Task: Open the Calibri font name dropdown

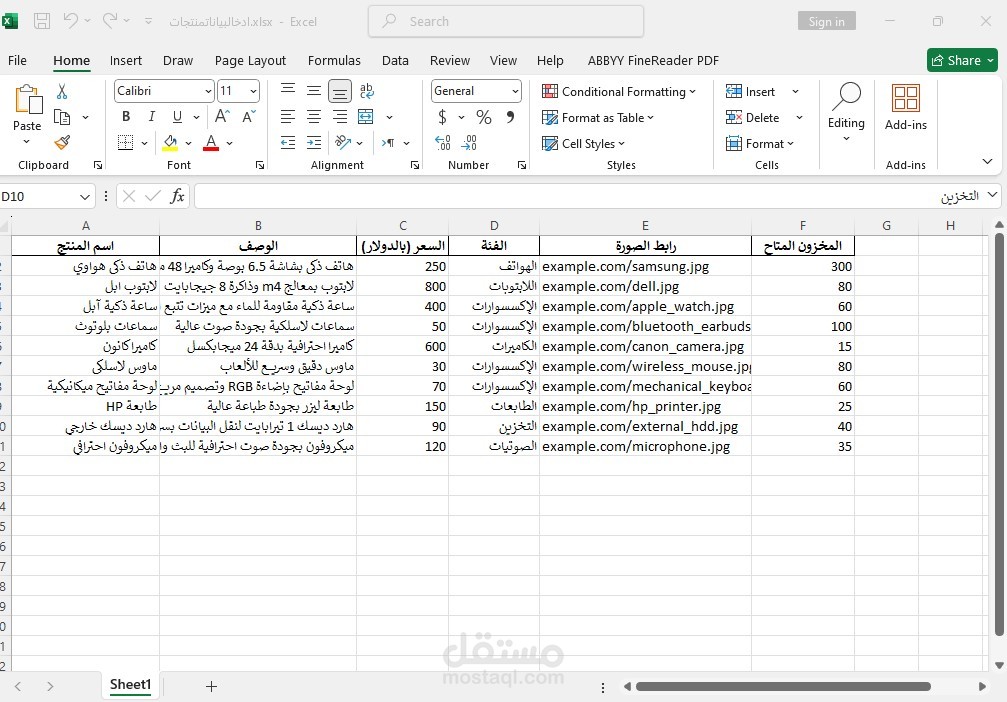Action: (x=207, y=91)
